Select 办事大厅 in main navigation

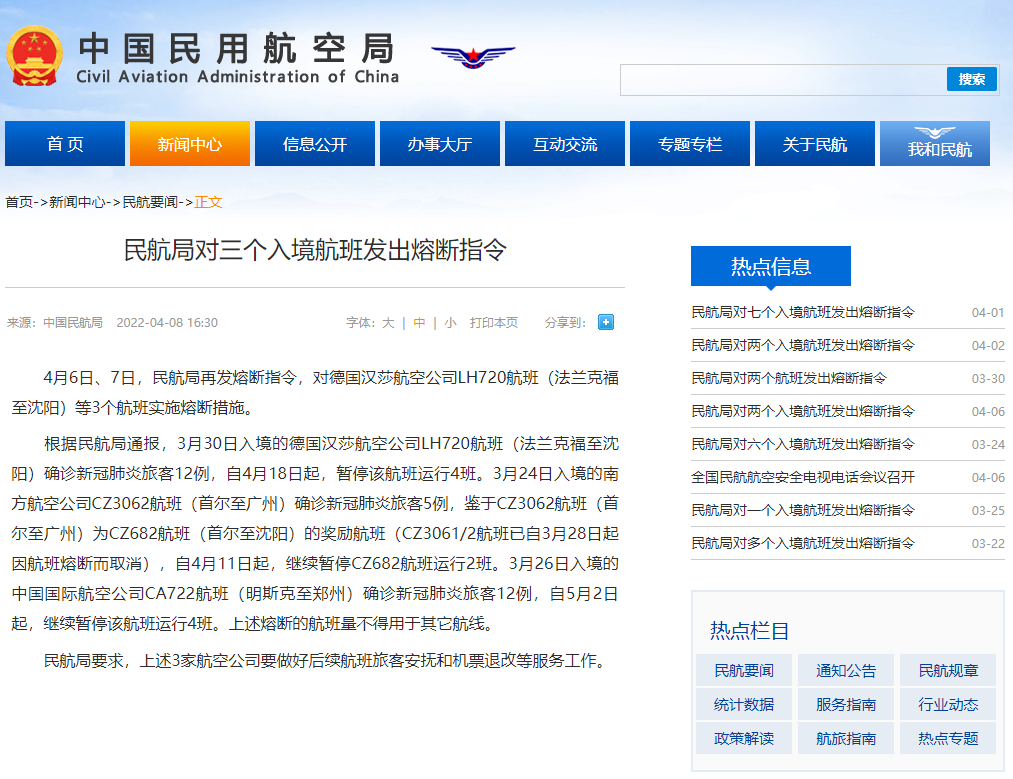coord(440,144)
